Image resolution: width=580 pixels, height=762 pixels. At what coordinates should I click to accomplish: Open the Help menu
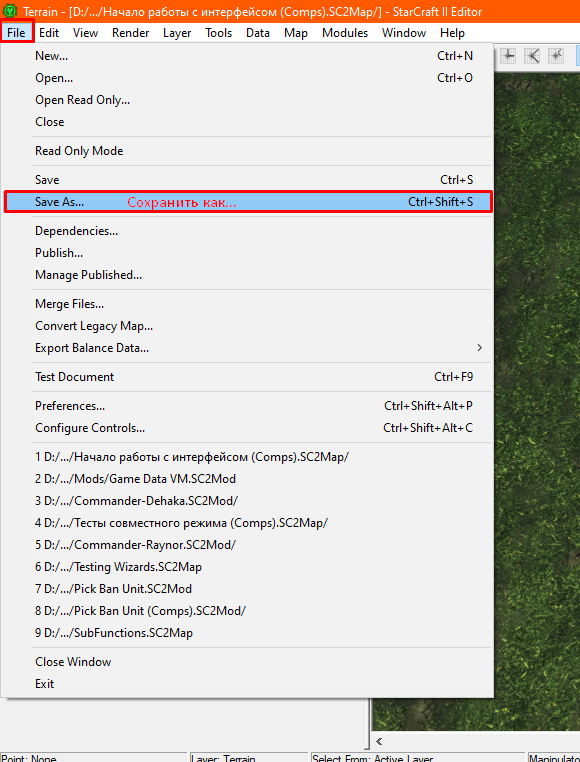(x=452, y=33)
